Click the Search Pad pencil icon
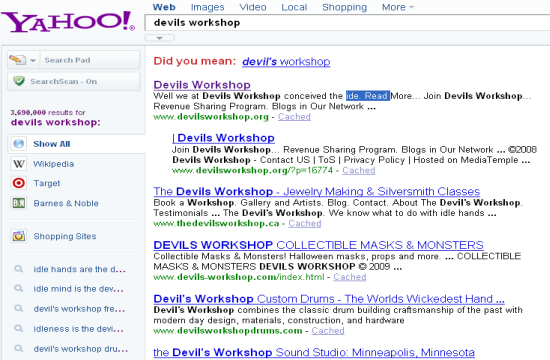550x360 pixels. pyautogui.click(x=17, y=59)
